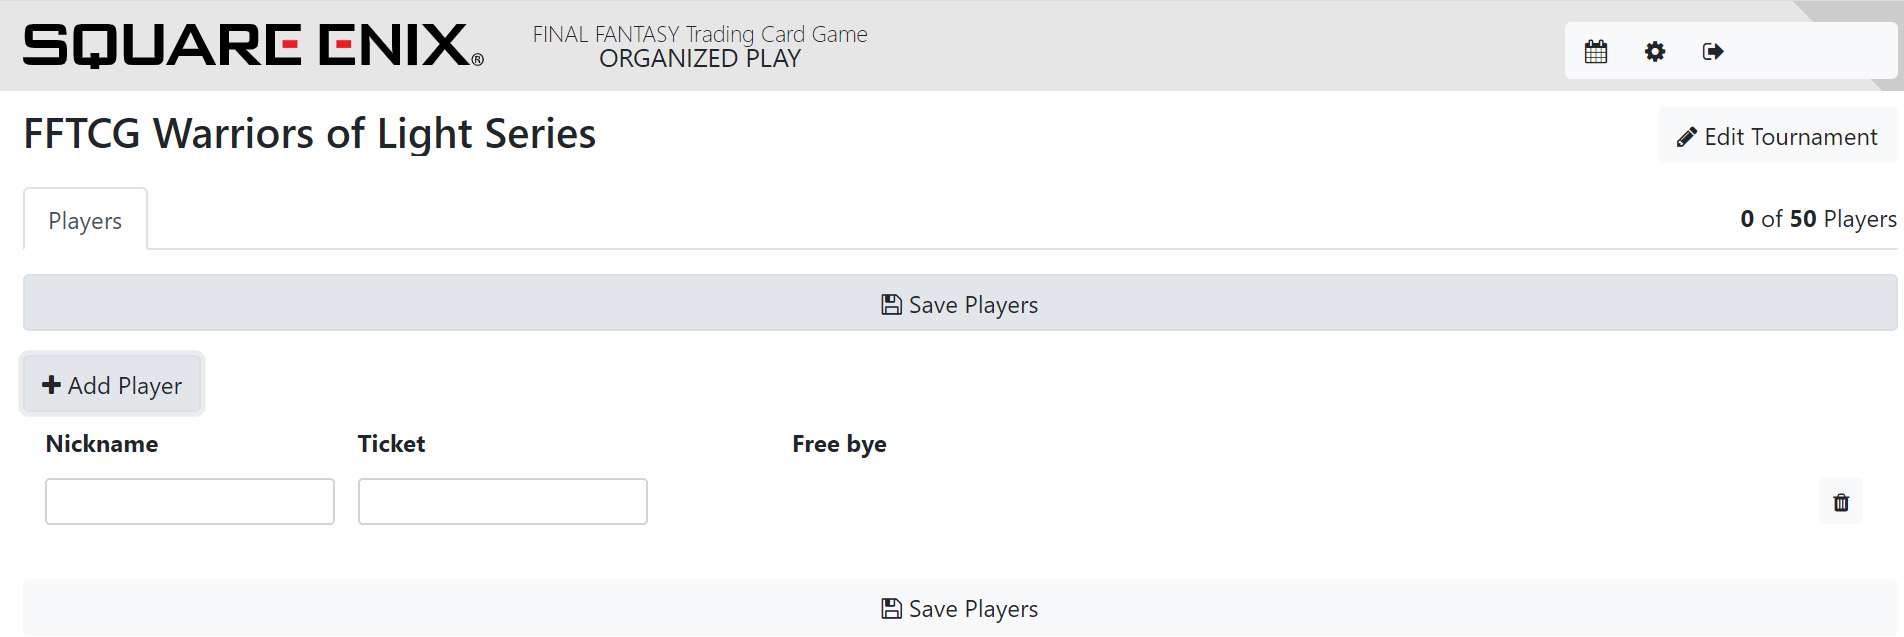Click the pencil icon beside Edit Tournament
Image resolution: width=1904 pixels, height=637 pixels.
click(1687, 137)
